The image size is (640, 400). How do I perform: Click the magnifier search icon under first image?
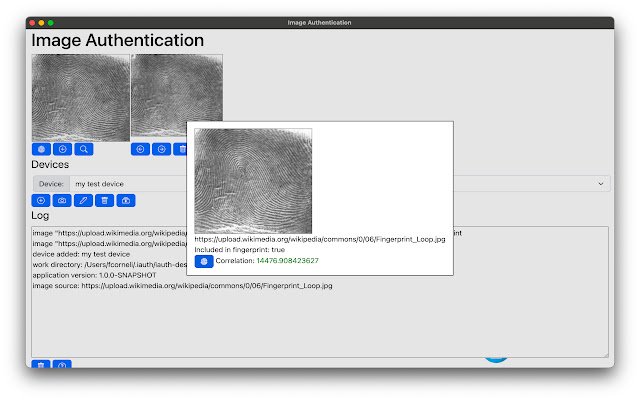84,149
